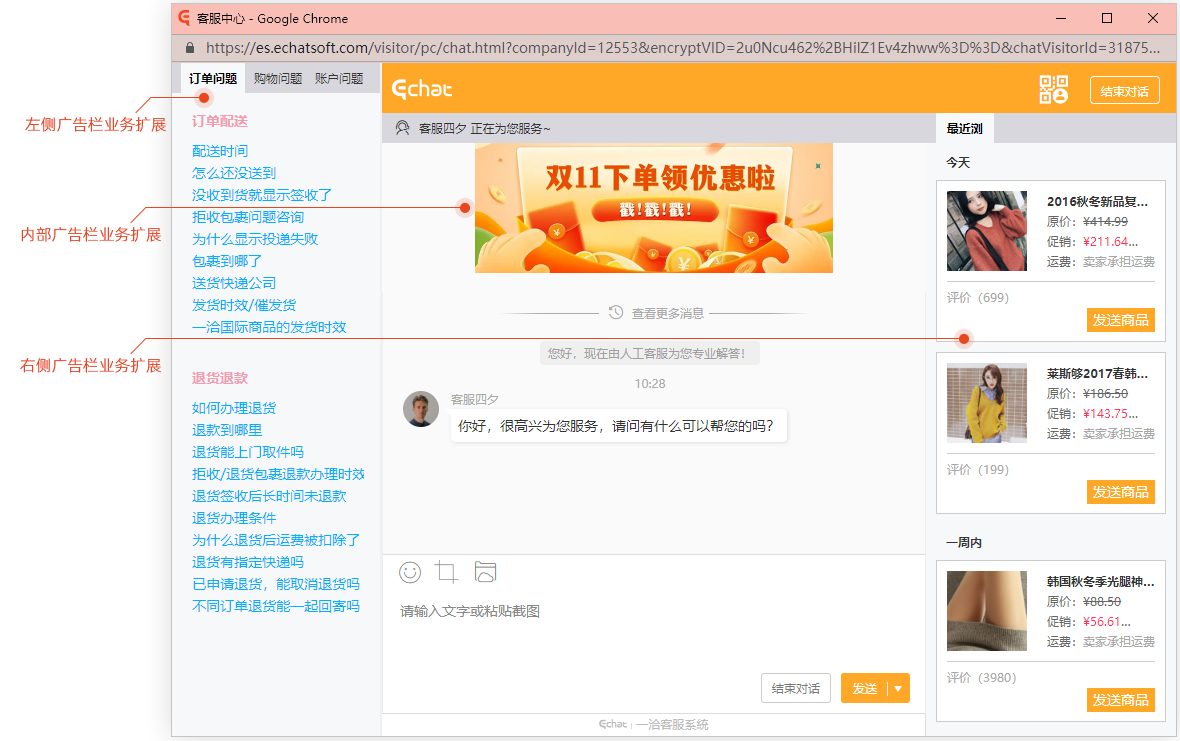Click the screenshot crop tool icon
Image resolution: width=1180 pixels, height=741 pixels.
447,572
